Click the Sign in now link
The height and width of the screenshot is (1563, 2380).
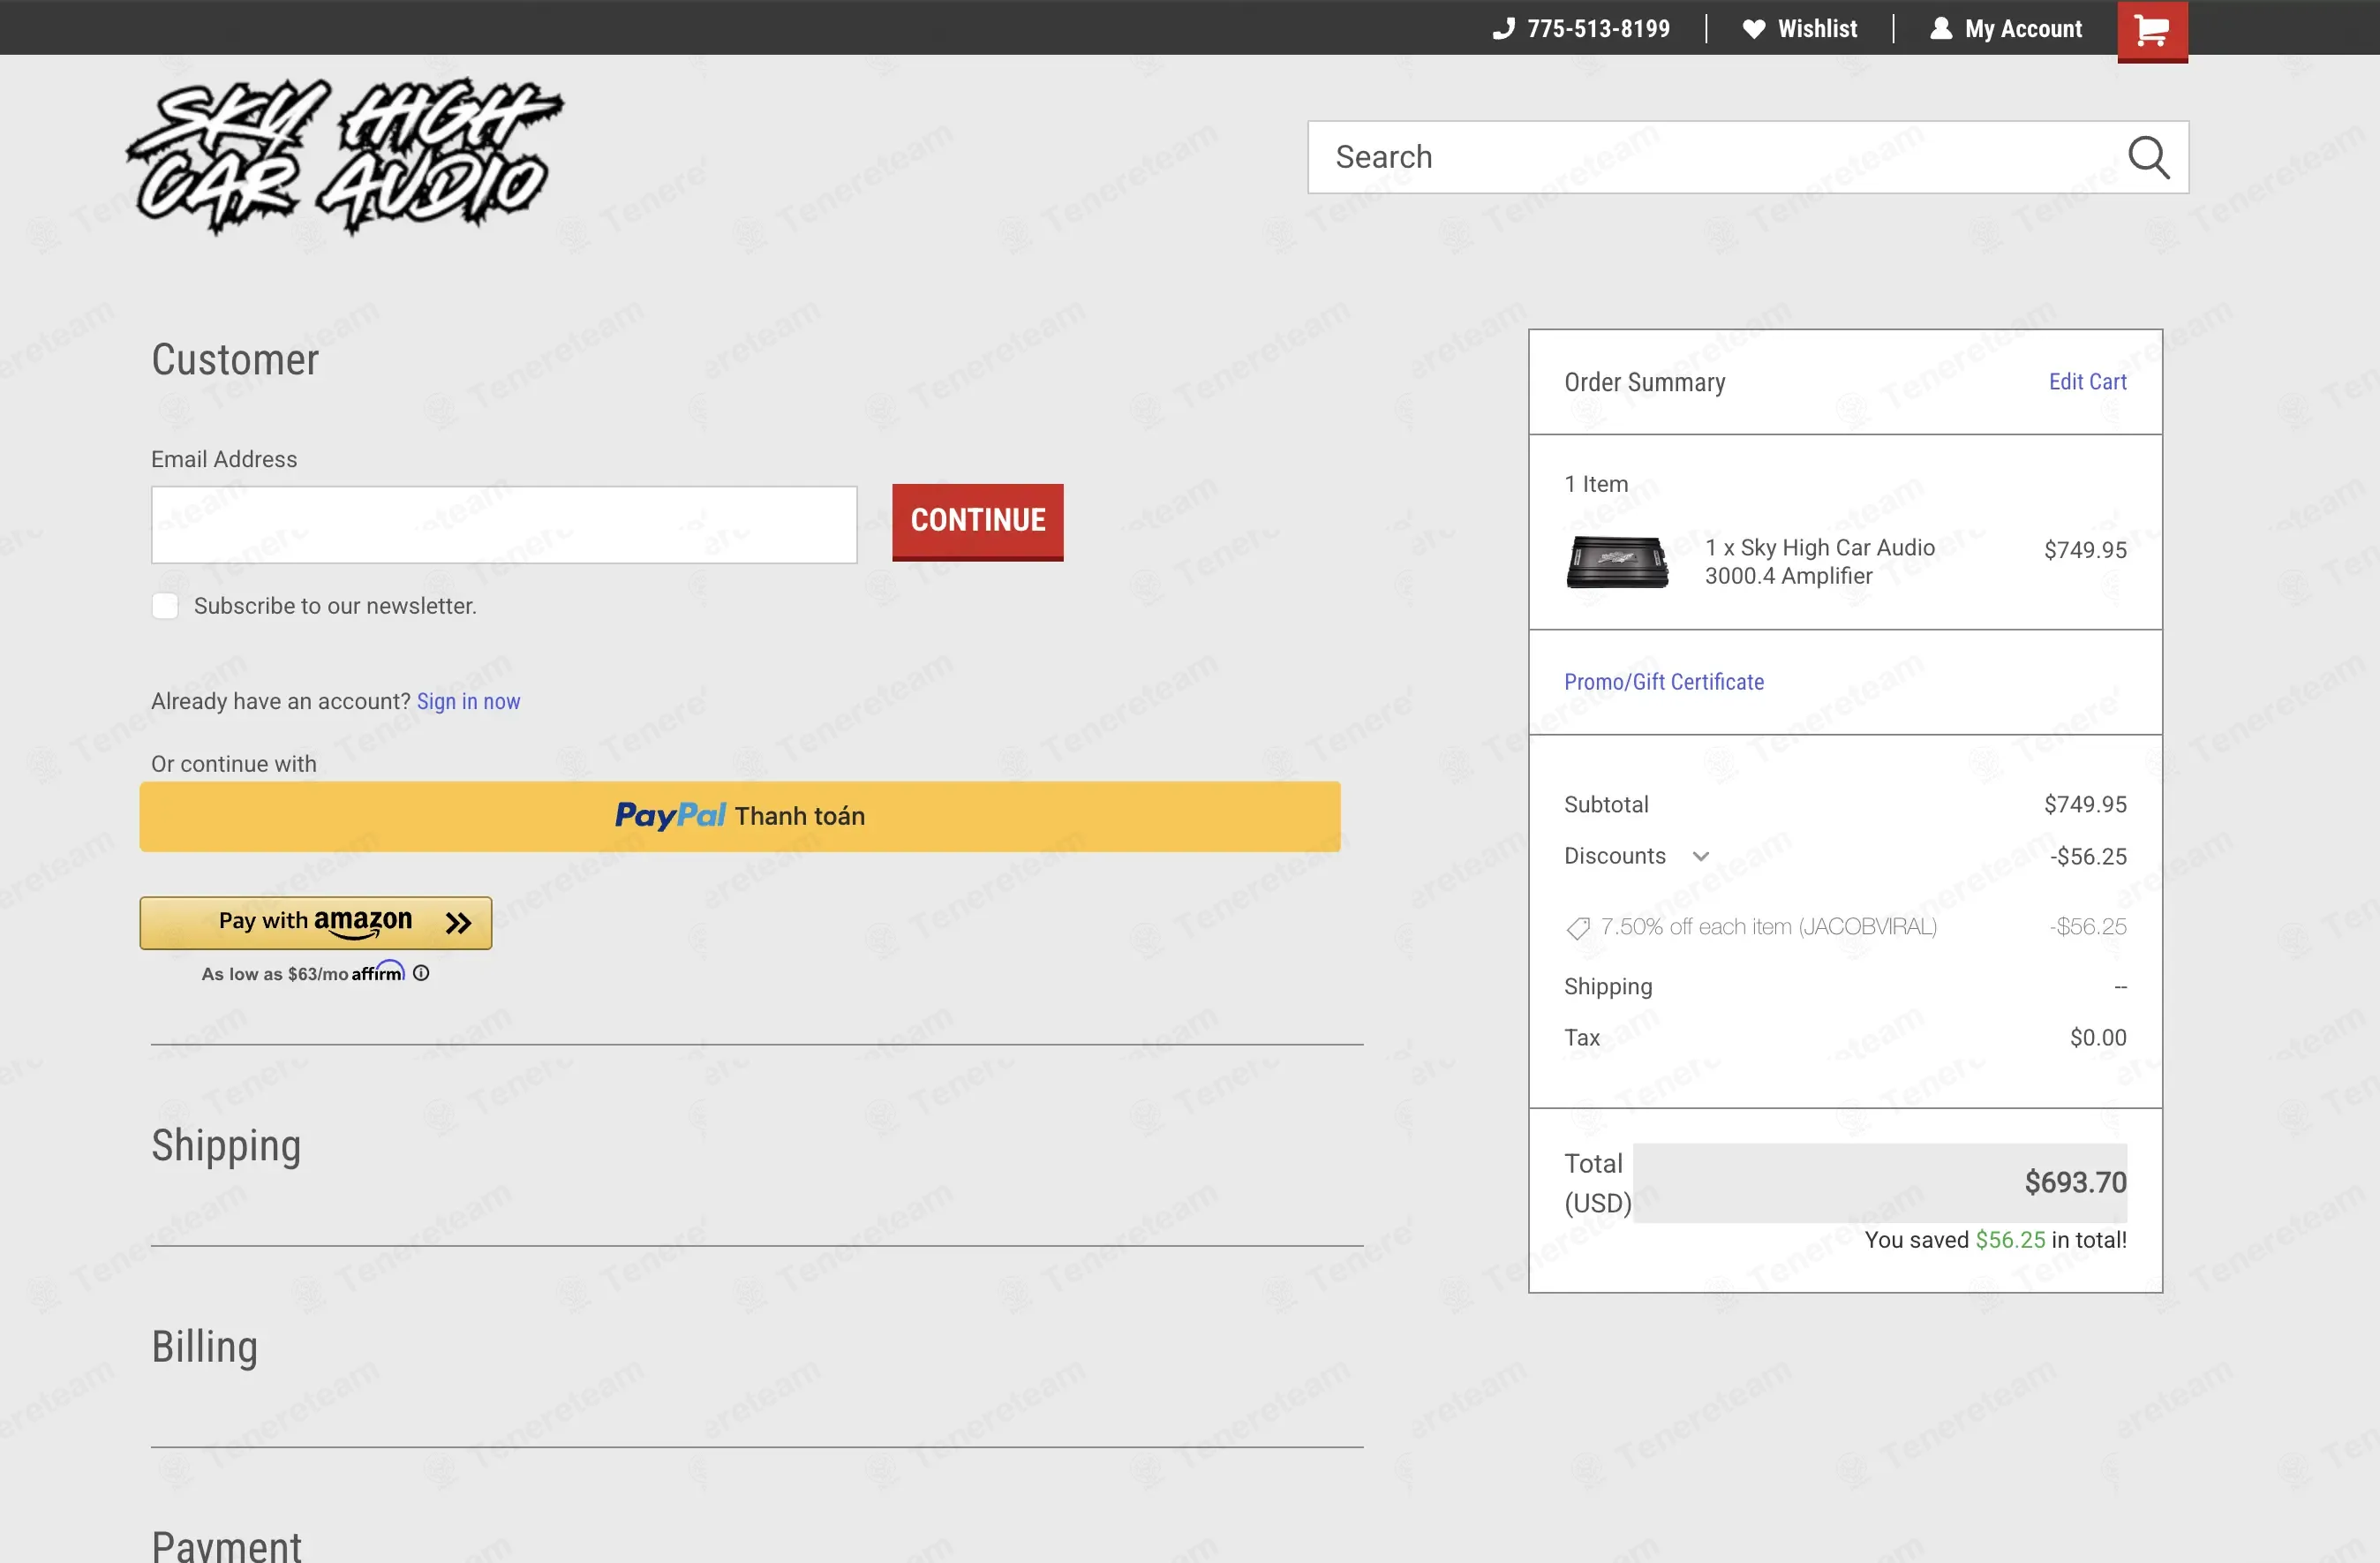pyautogui.click(x=468, y=701)
